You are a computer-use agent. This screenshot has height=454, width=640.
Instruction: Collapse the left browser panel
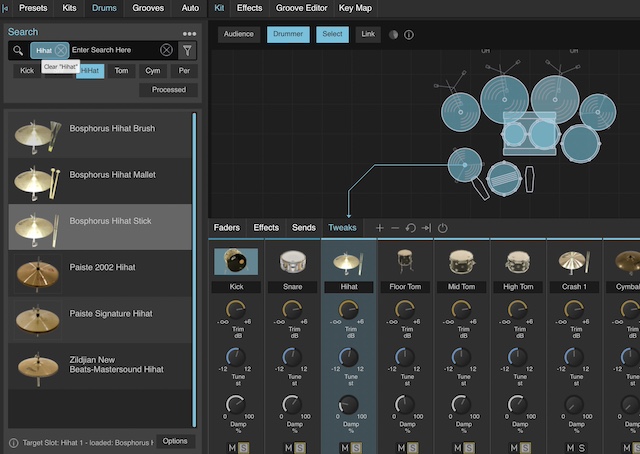[6, 7]
